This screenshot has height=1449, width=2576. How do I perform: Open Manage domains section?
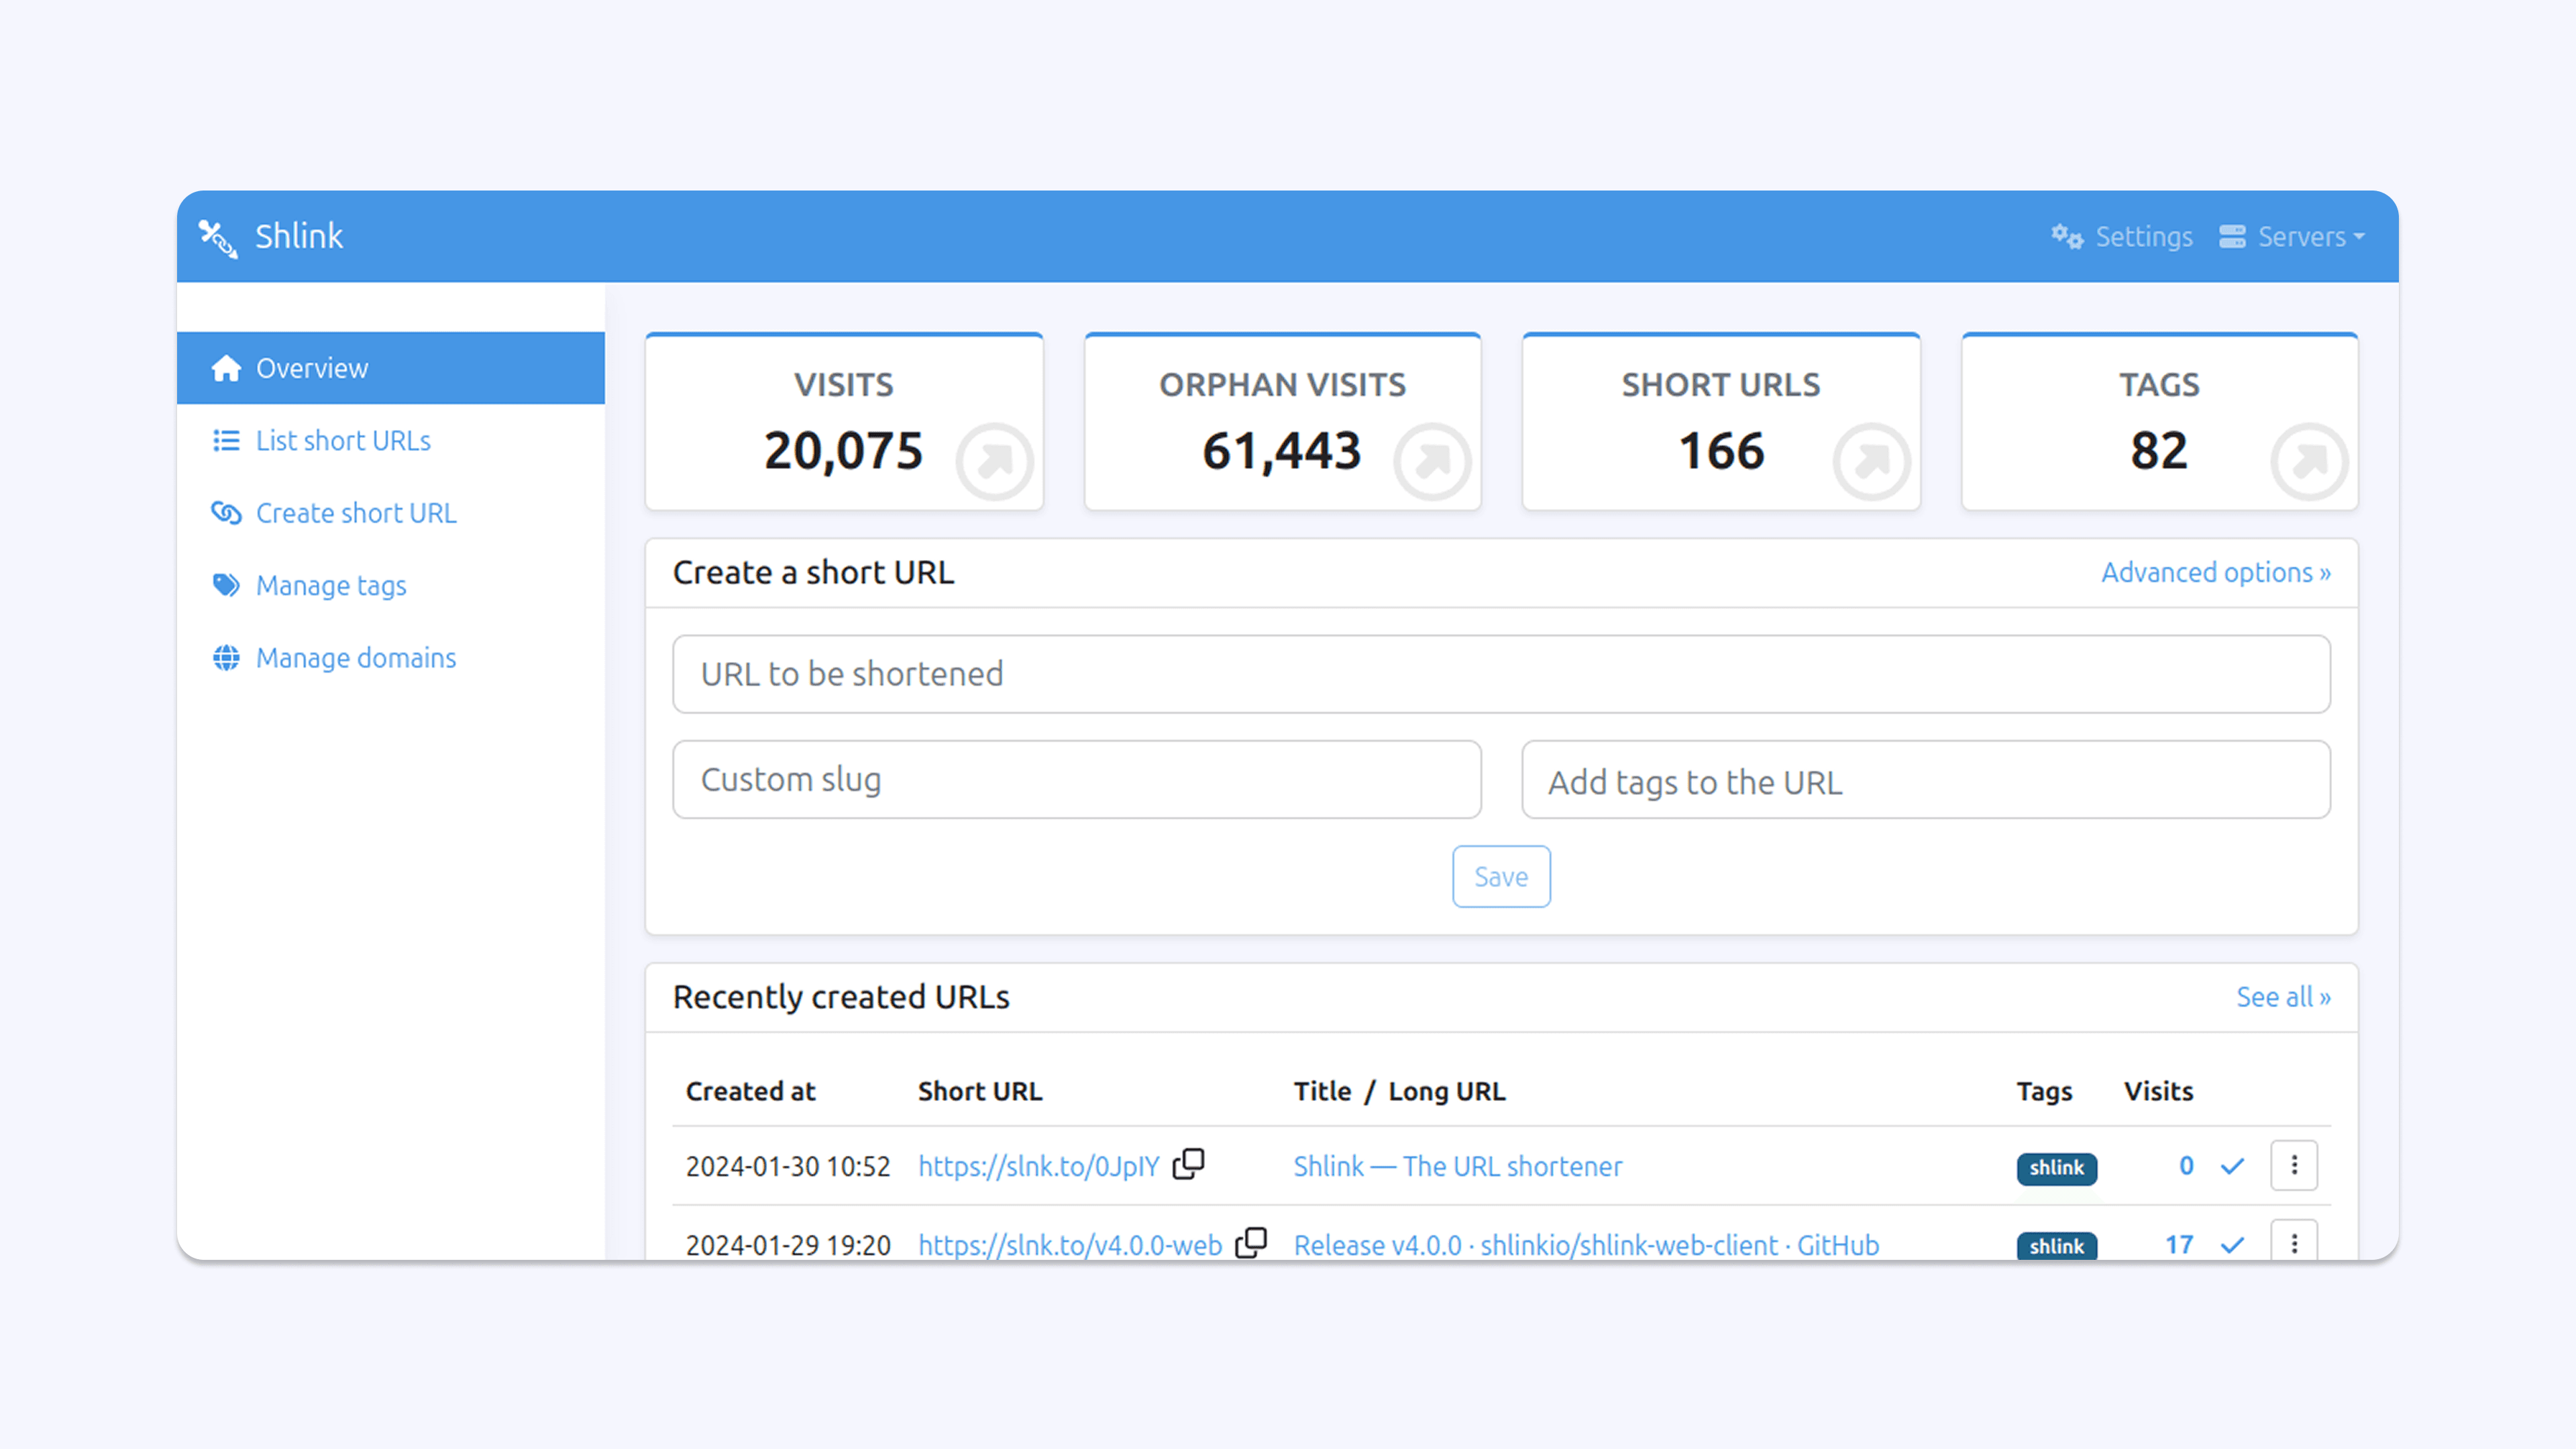391,658
